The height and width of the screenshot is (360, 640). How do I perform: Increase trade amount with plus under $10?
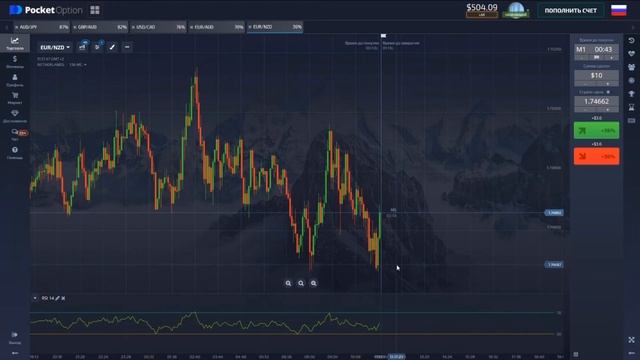tap(608, 84)
